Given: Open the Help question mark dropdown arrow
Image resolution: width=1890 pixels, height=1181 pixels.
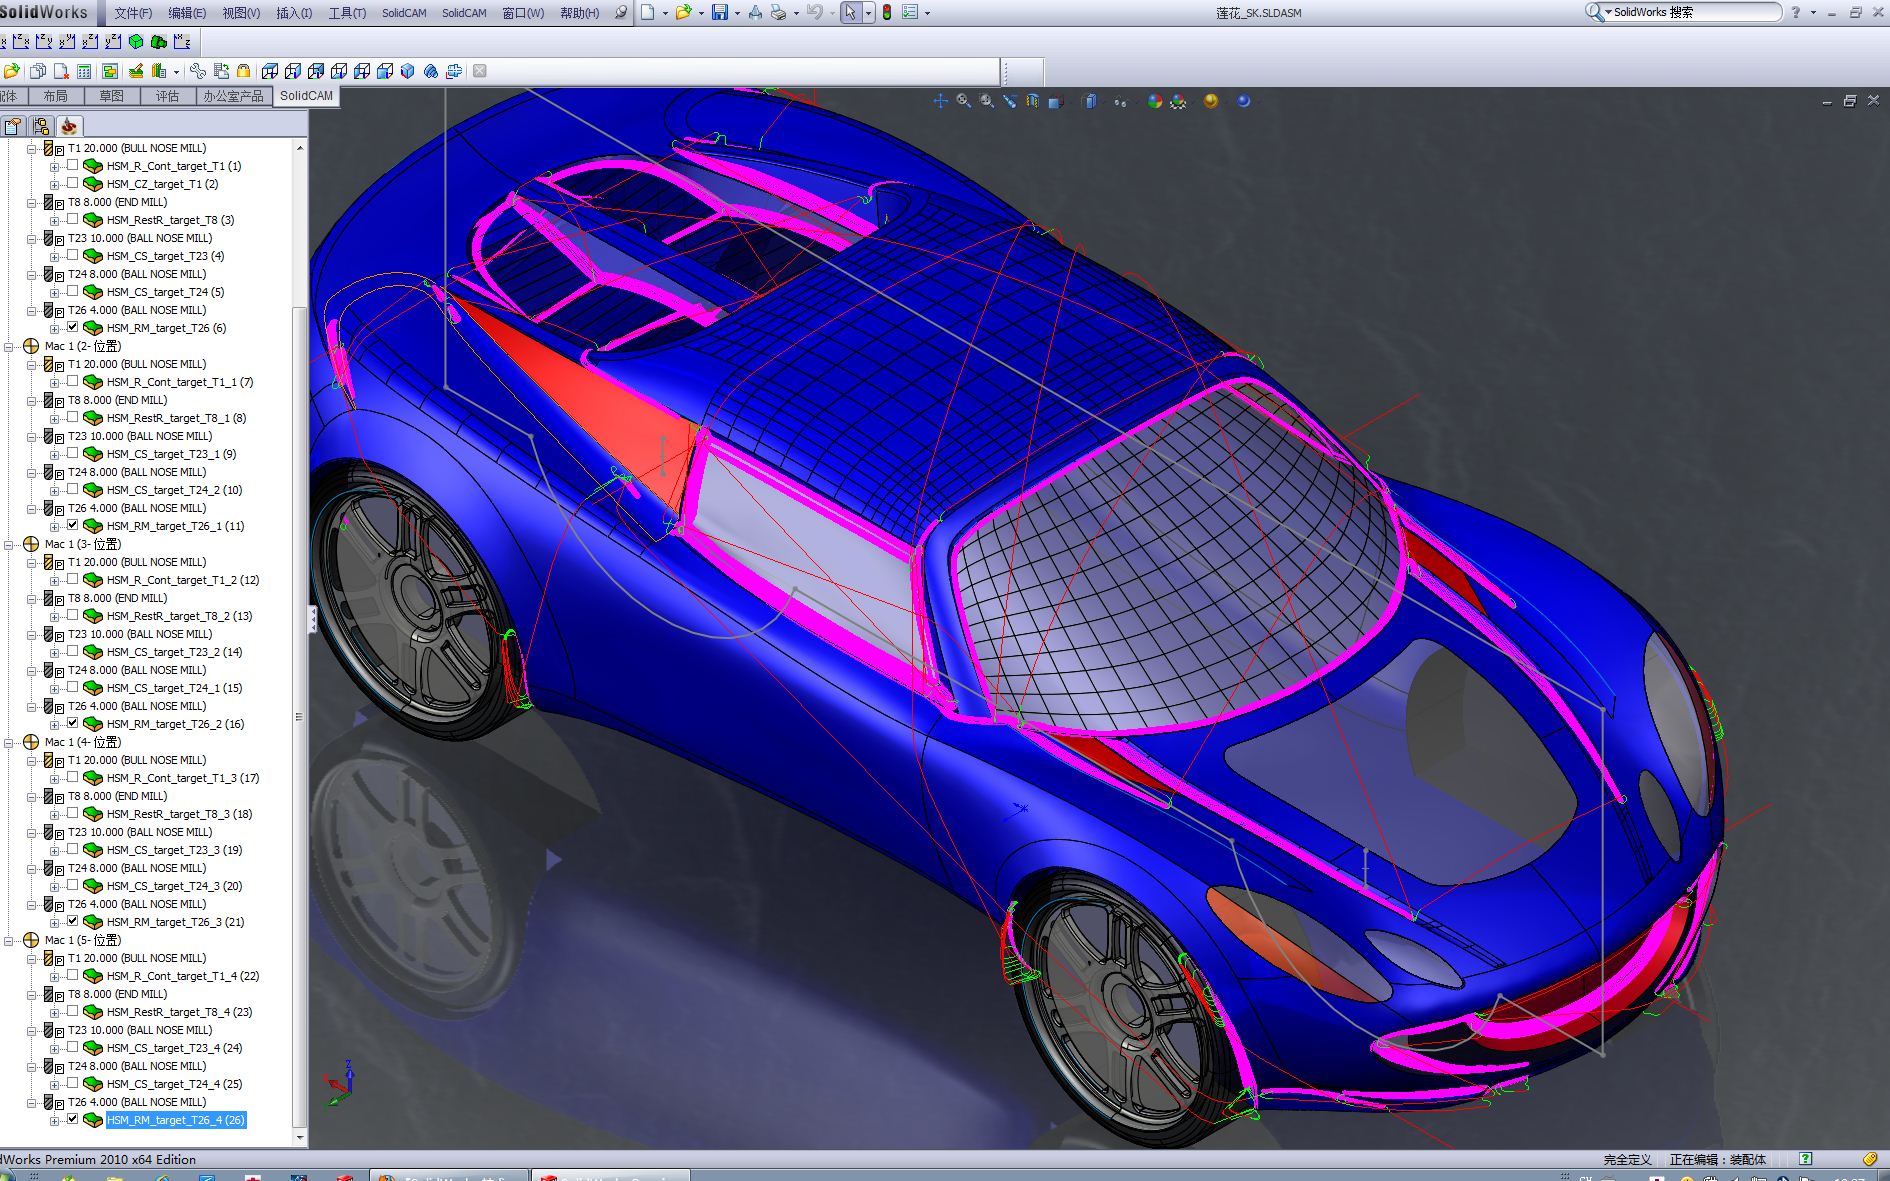Looking at the screenshot, I should [x=1813, y=13].
